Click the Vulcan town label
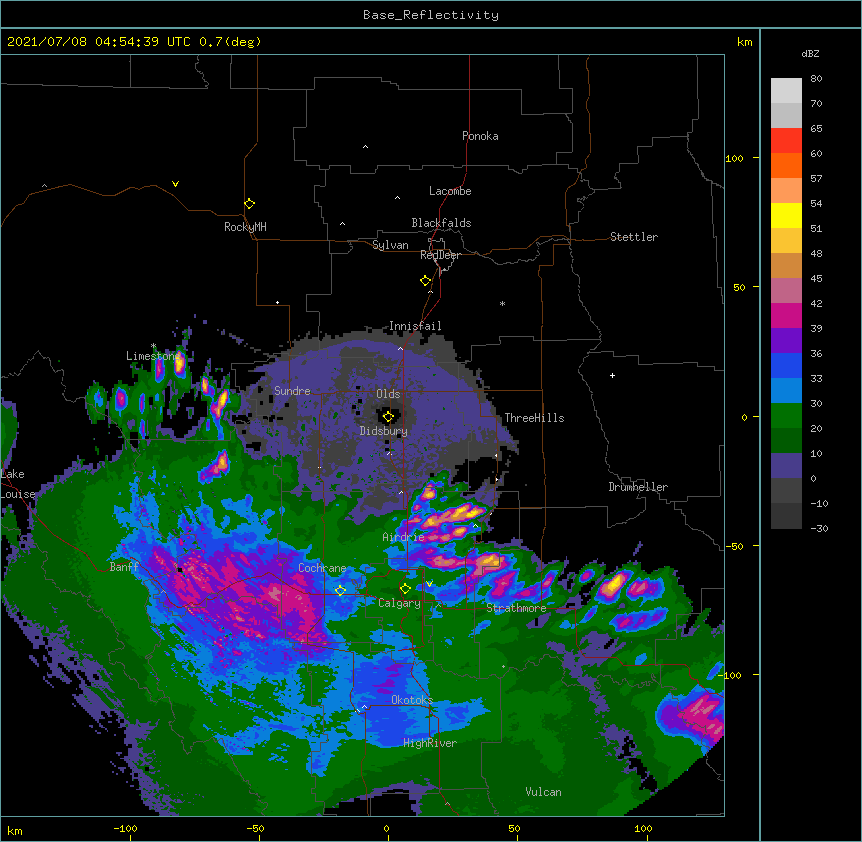862x842 pixels. [543, 792]
